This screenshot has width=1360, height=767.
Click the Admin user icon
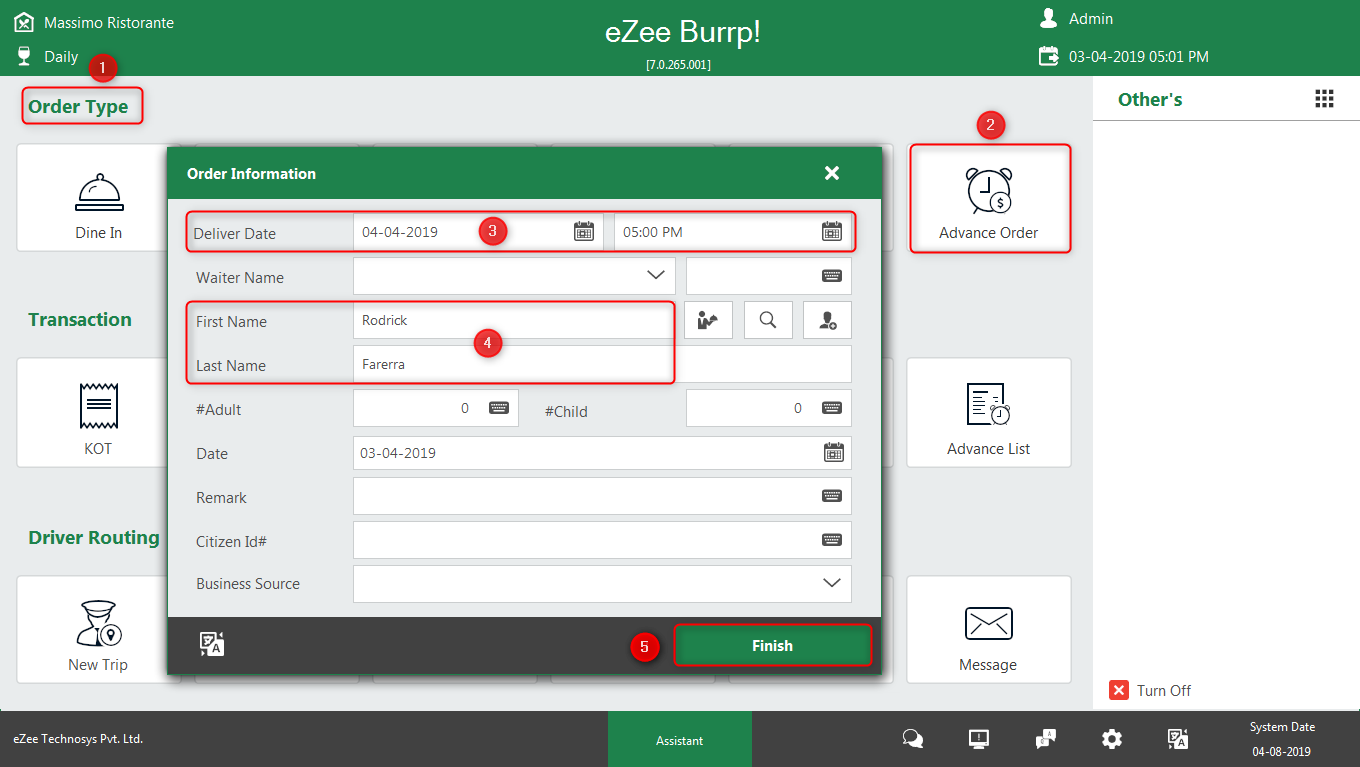pyautogui.click(x=1049, y=18)
